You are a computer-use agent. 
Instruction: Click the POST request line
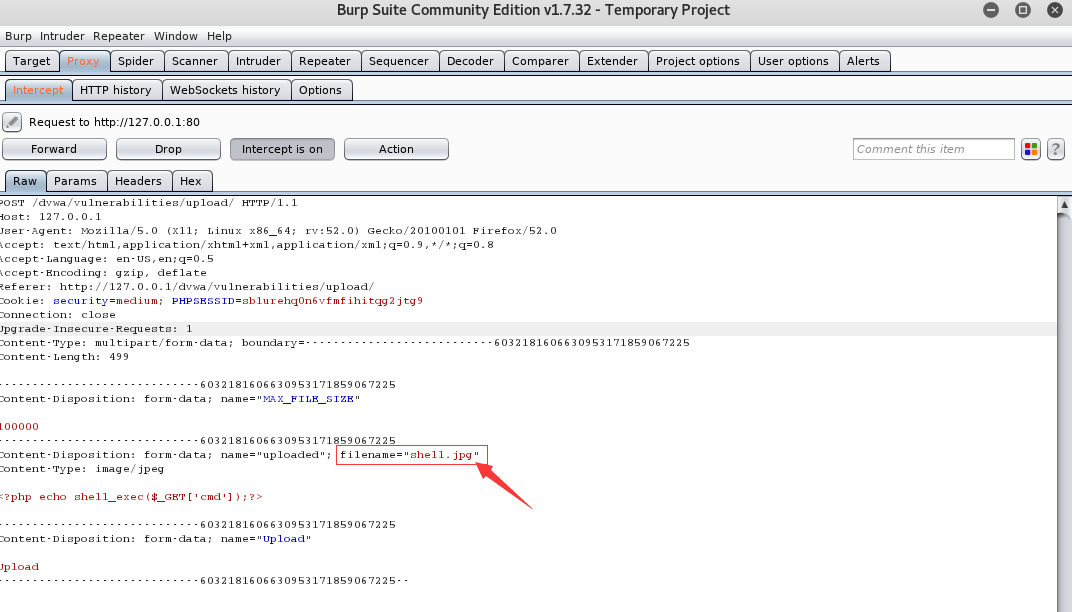[x=148, y=203]
